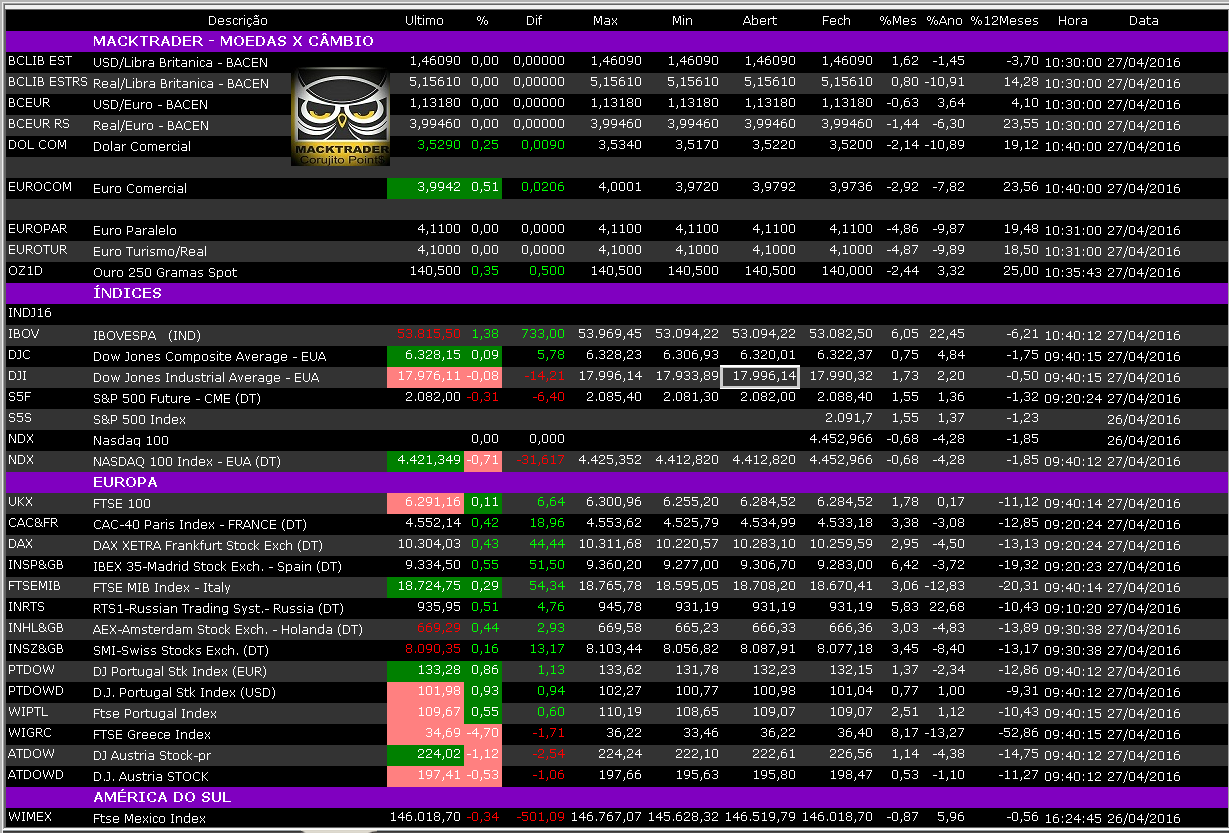This screenshot has height=833, width=1229.
Task: Select FTSE Greece Index percent -4,70
Action: (484, 733)
